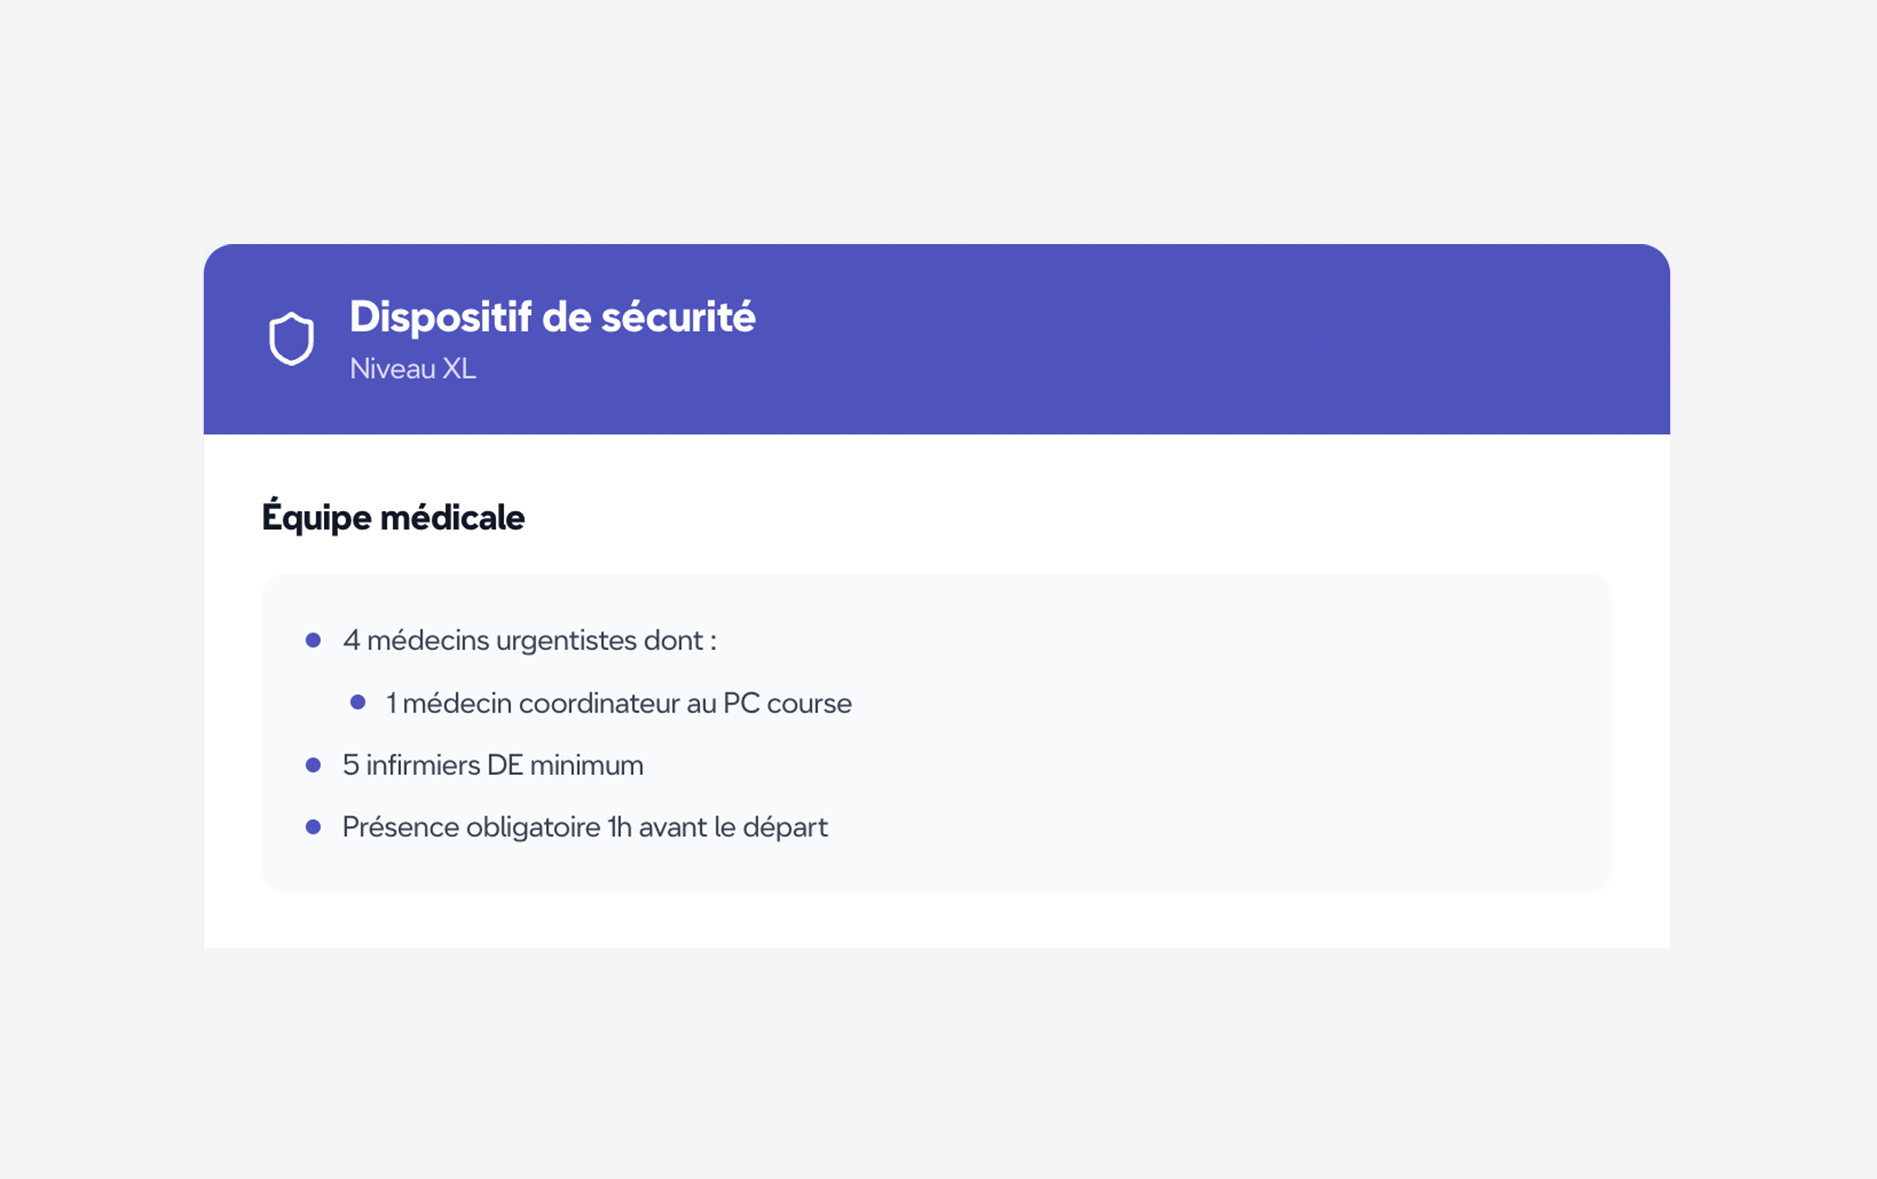1877x1179 pixels.
Task: Click the gray medical team list box
Action: click(x=937, y=733)
